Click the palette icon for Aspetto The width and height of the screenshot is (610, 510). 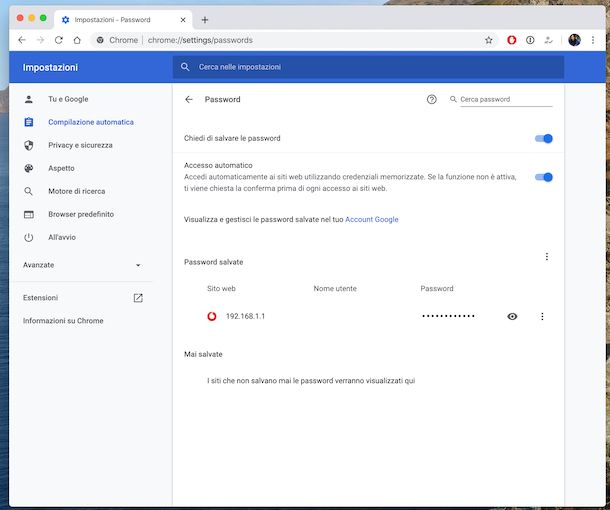[28, 168]
